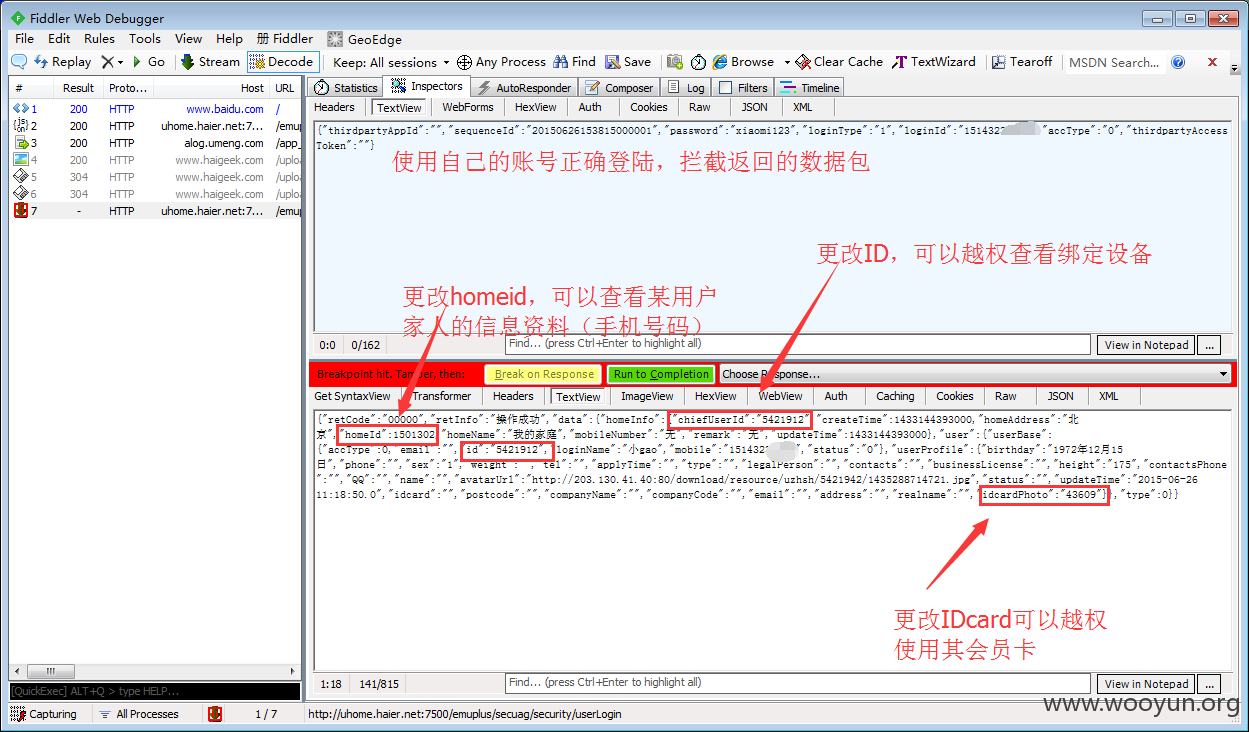
Task: Click the All Processes status filter
Action: (x=138, y=714)
